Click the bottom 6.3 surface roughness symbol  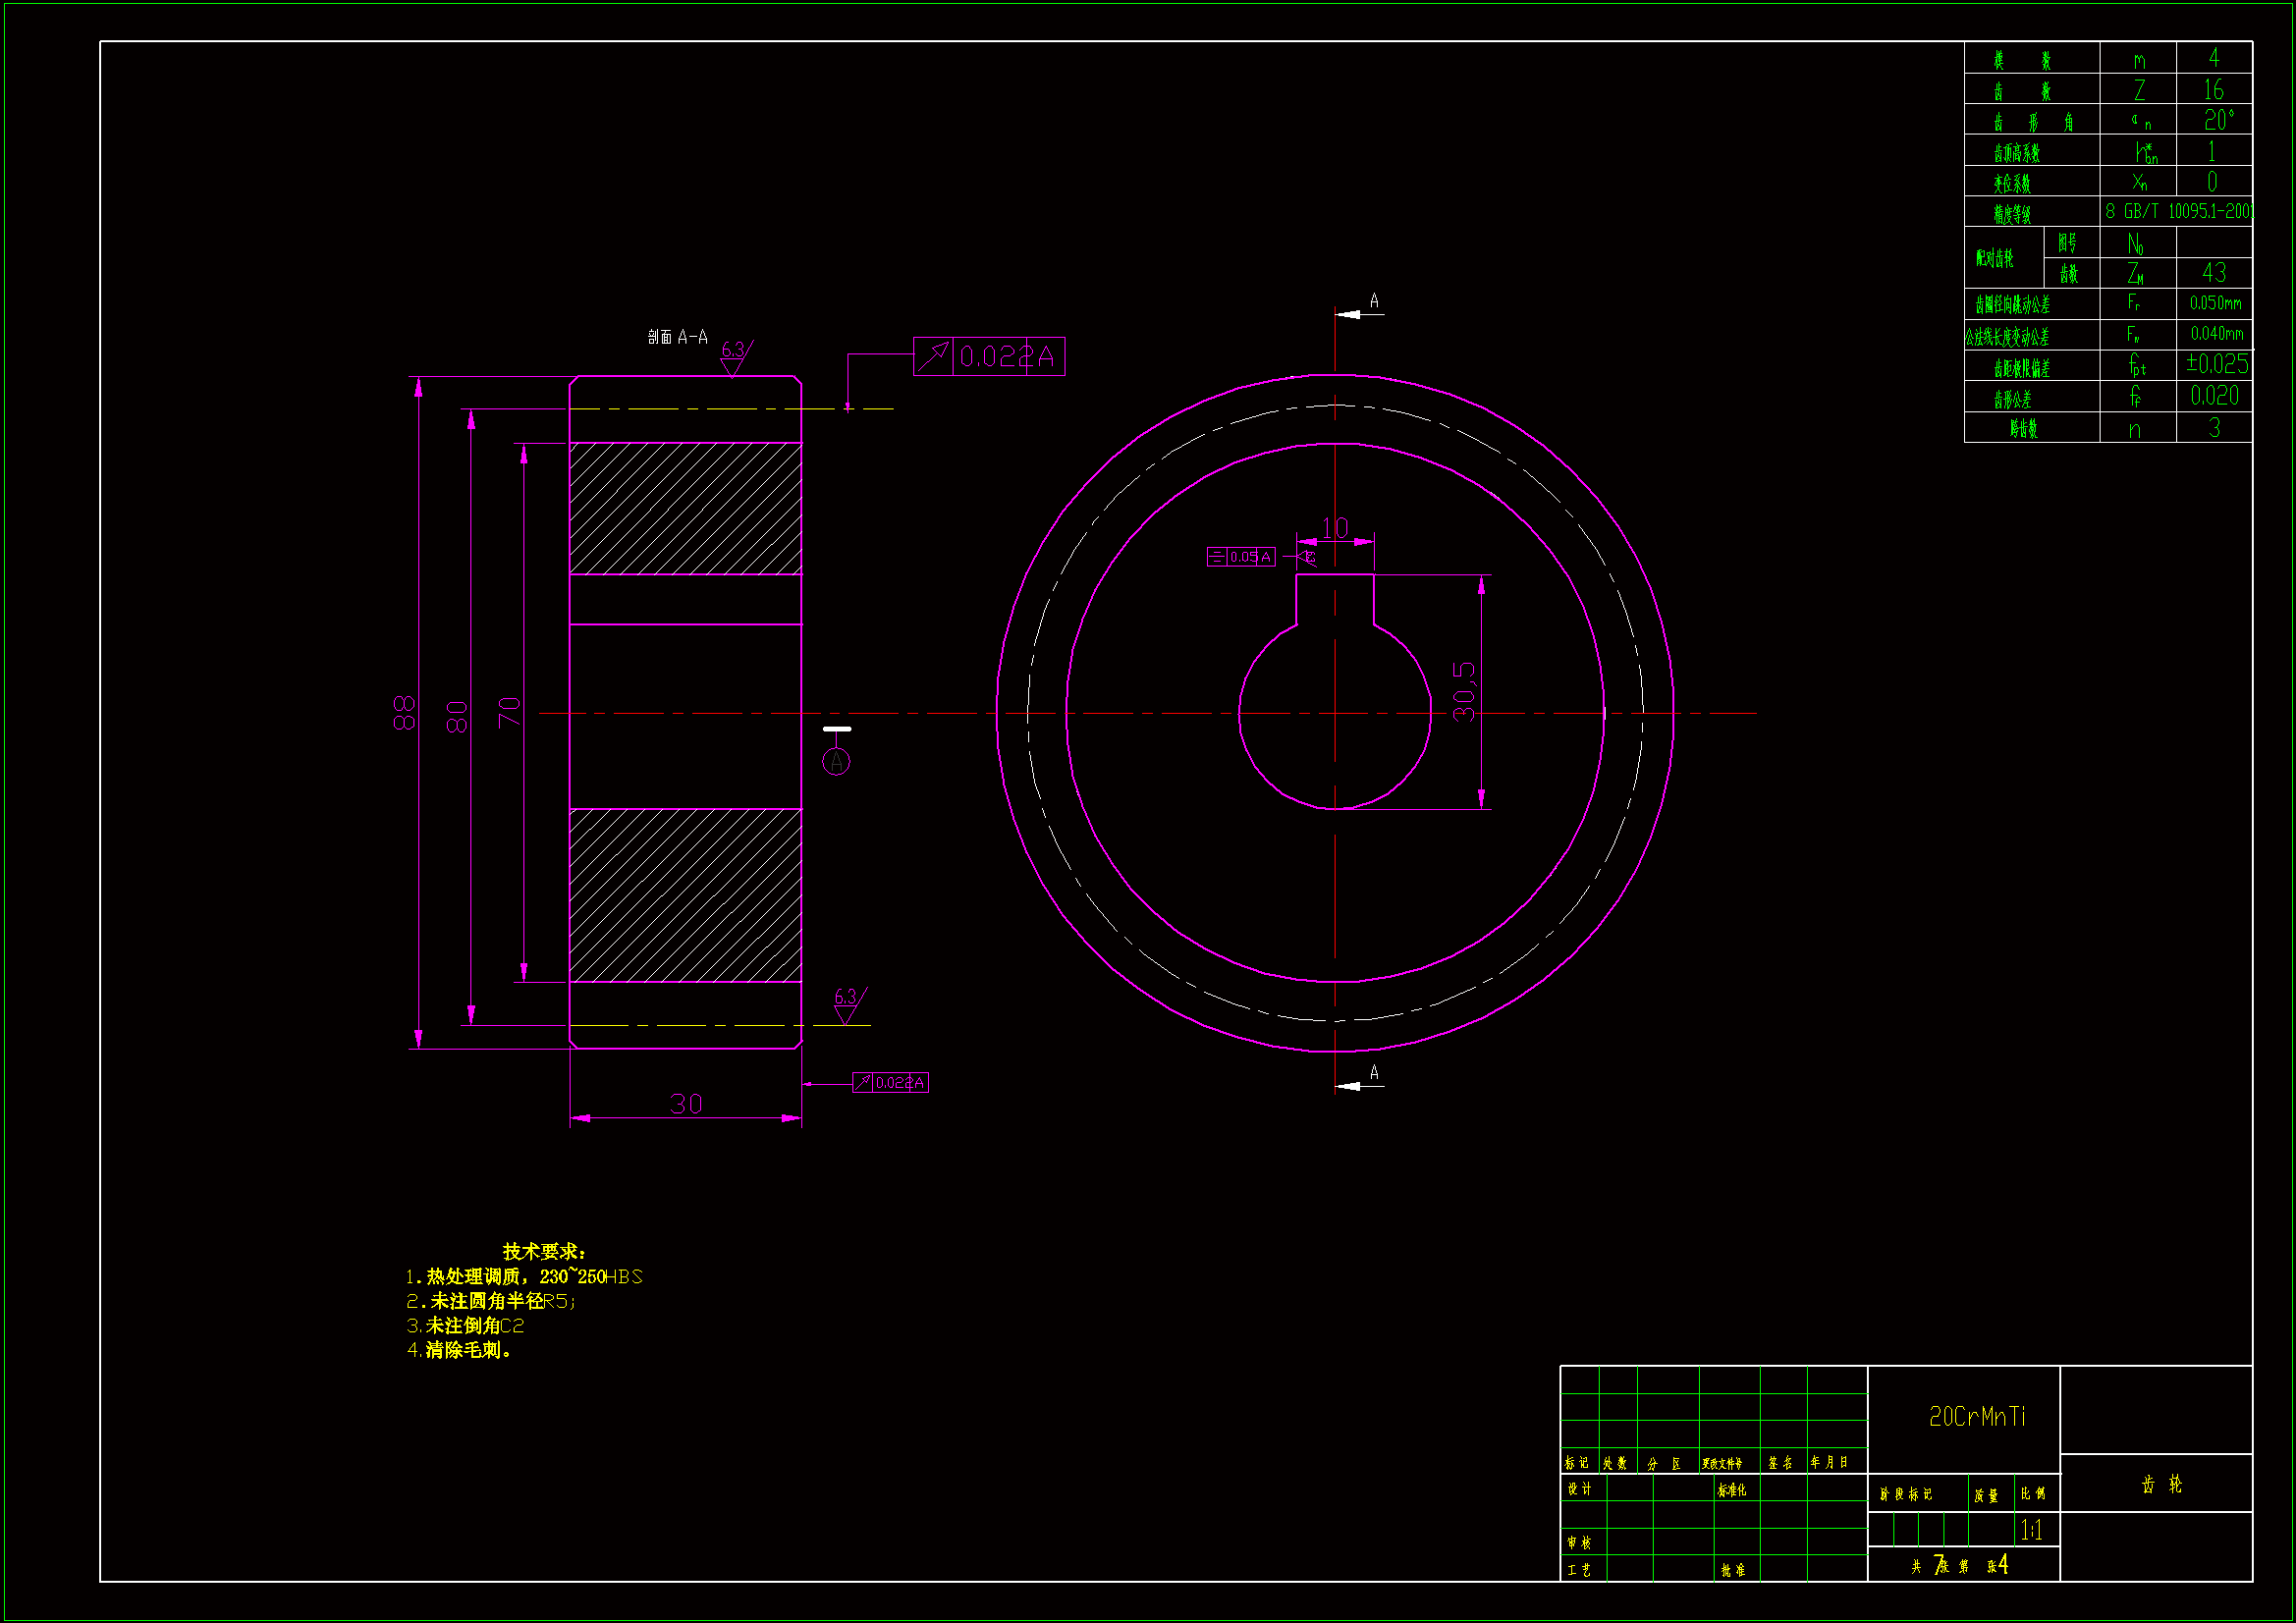point(847,1004)
